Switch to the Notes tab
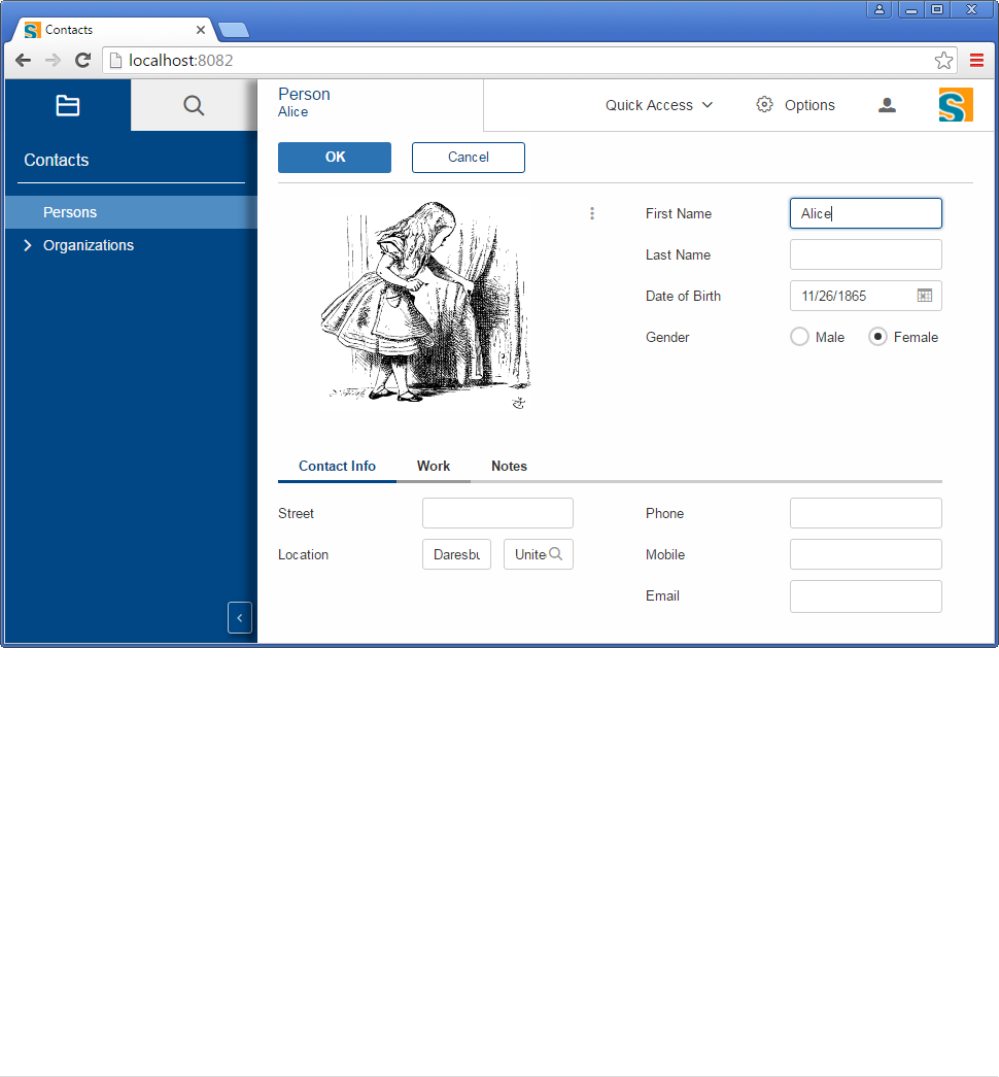Viewport: 999px width, 1077px height. [x=508, y=466]
